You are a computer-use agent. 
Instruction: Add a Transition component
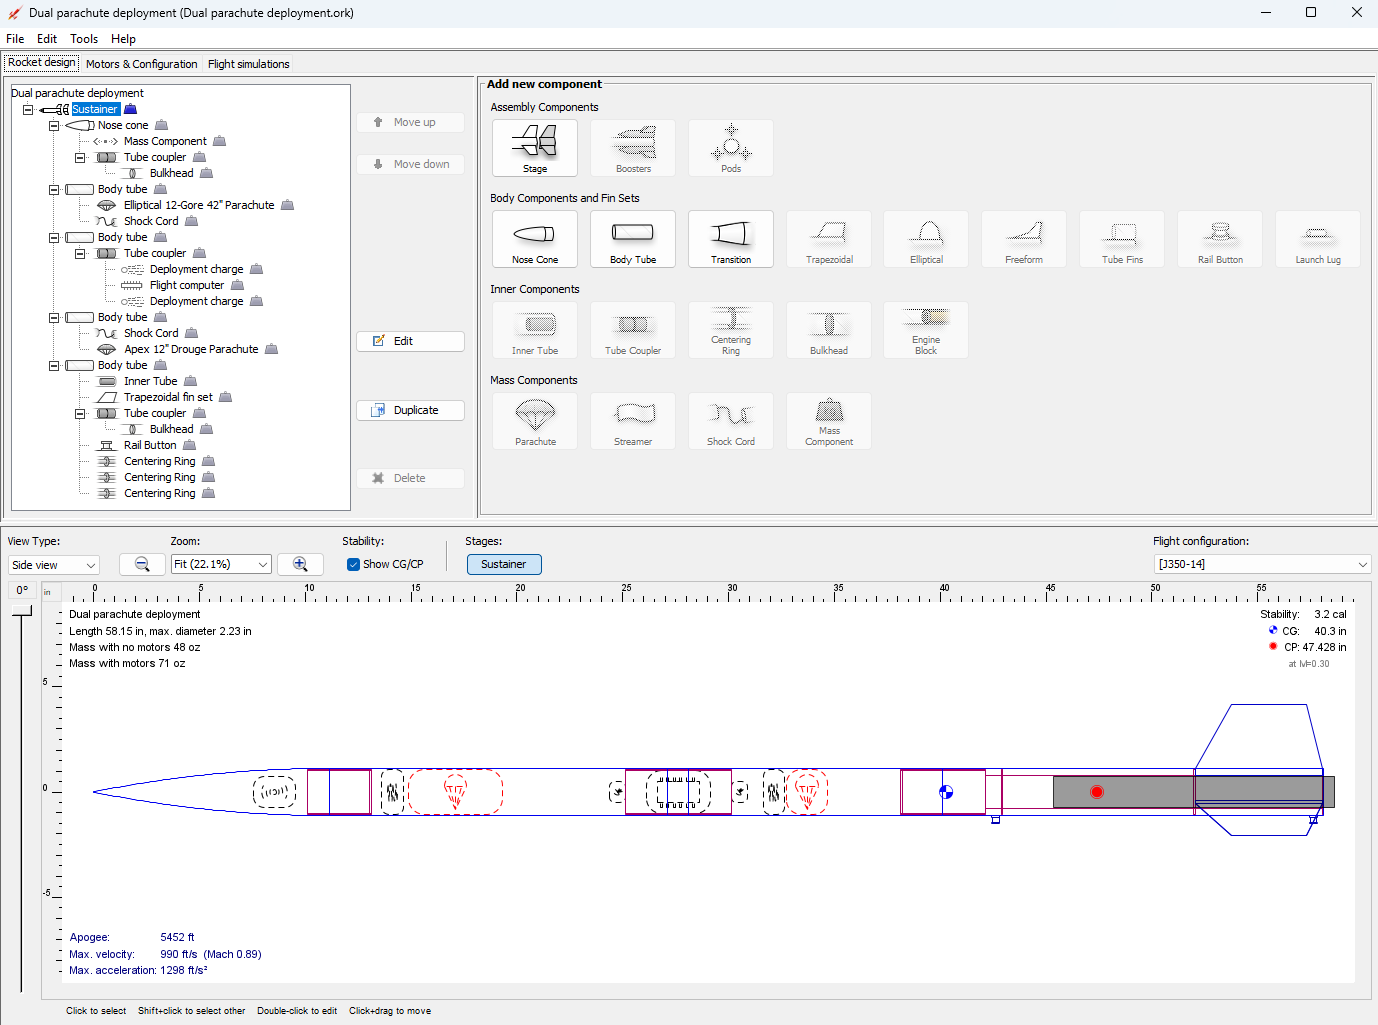pos(731,239)
